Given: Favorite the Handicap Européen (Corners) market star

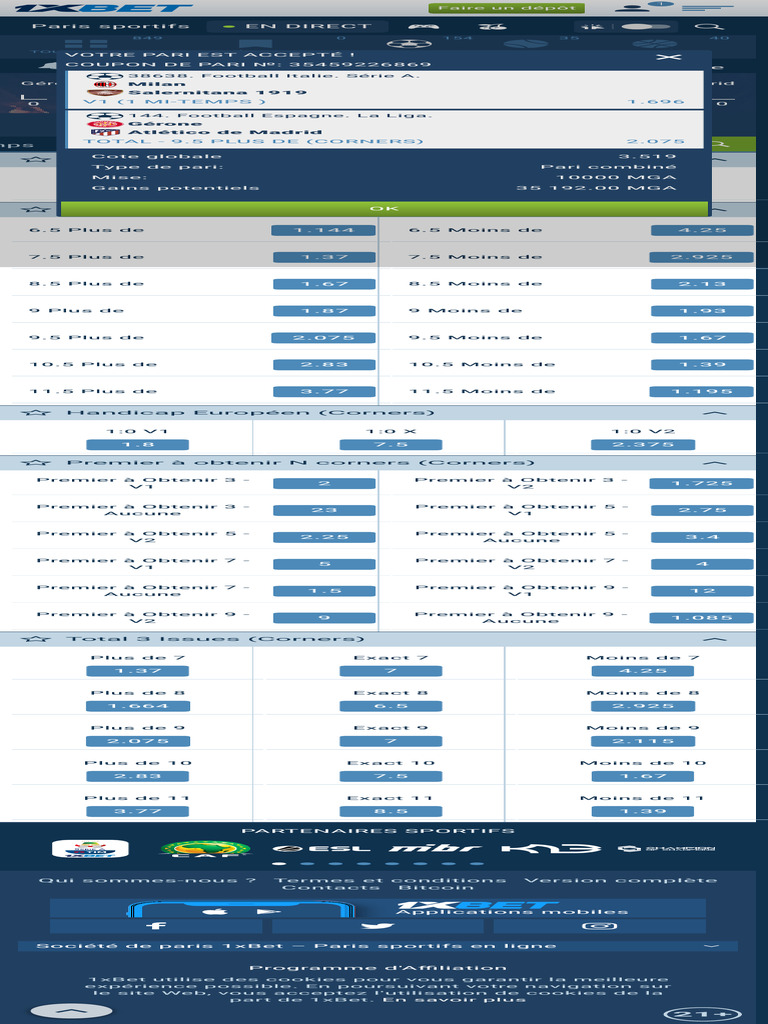Looking at the screenshot, I should [35, 413].
